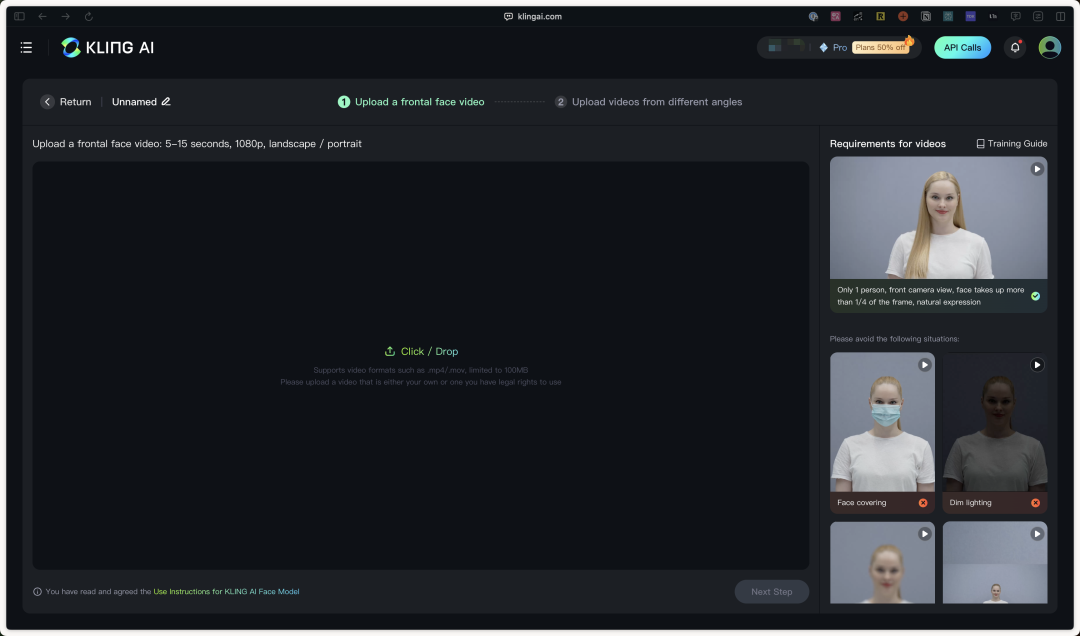1080x636 pixels.
Task: Click the info icon beside agreement text
Action: pyautogui.click(x=37, y=592)
